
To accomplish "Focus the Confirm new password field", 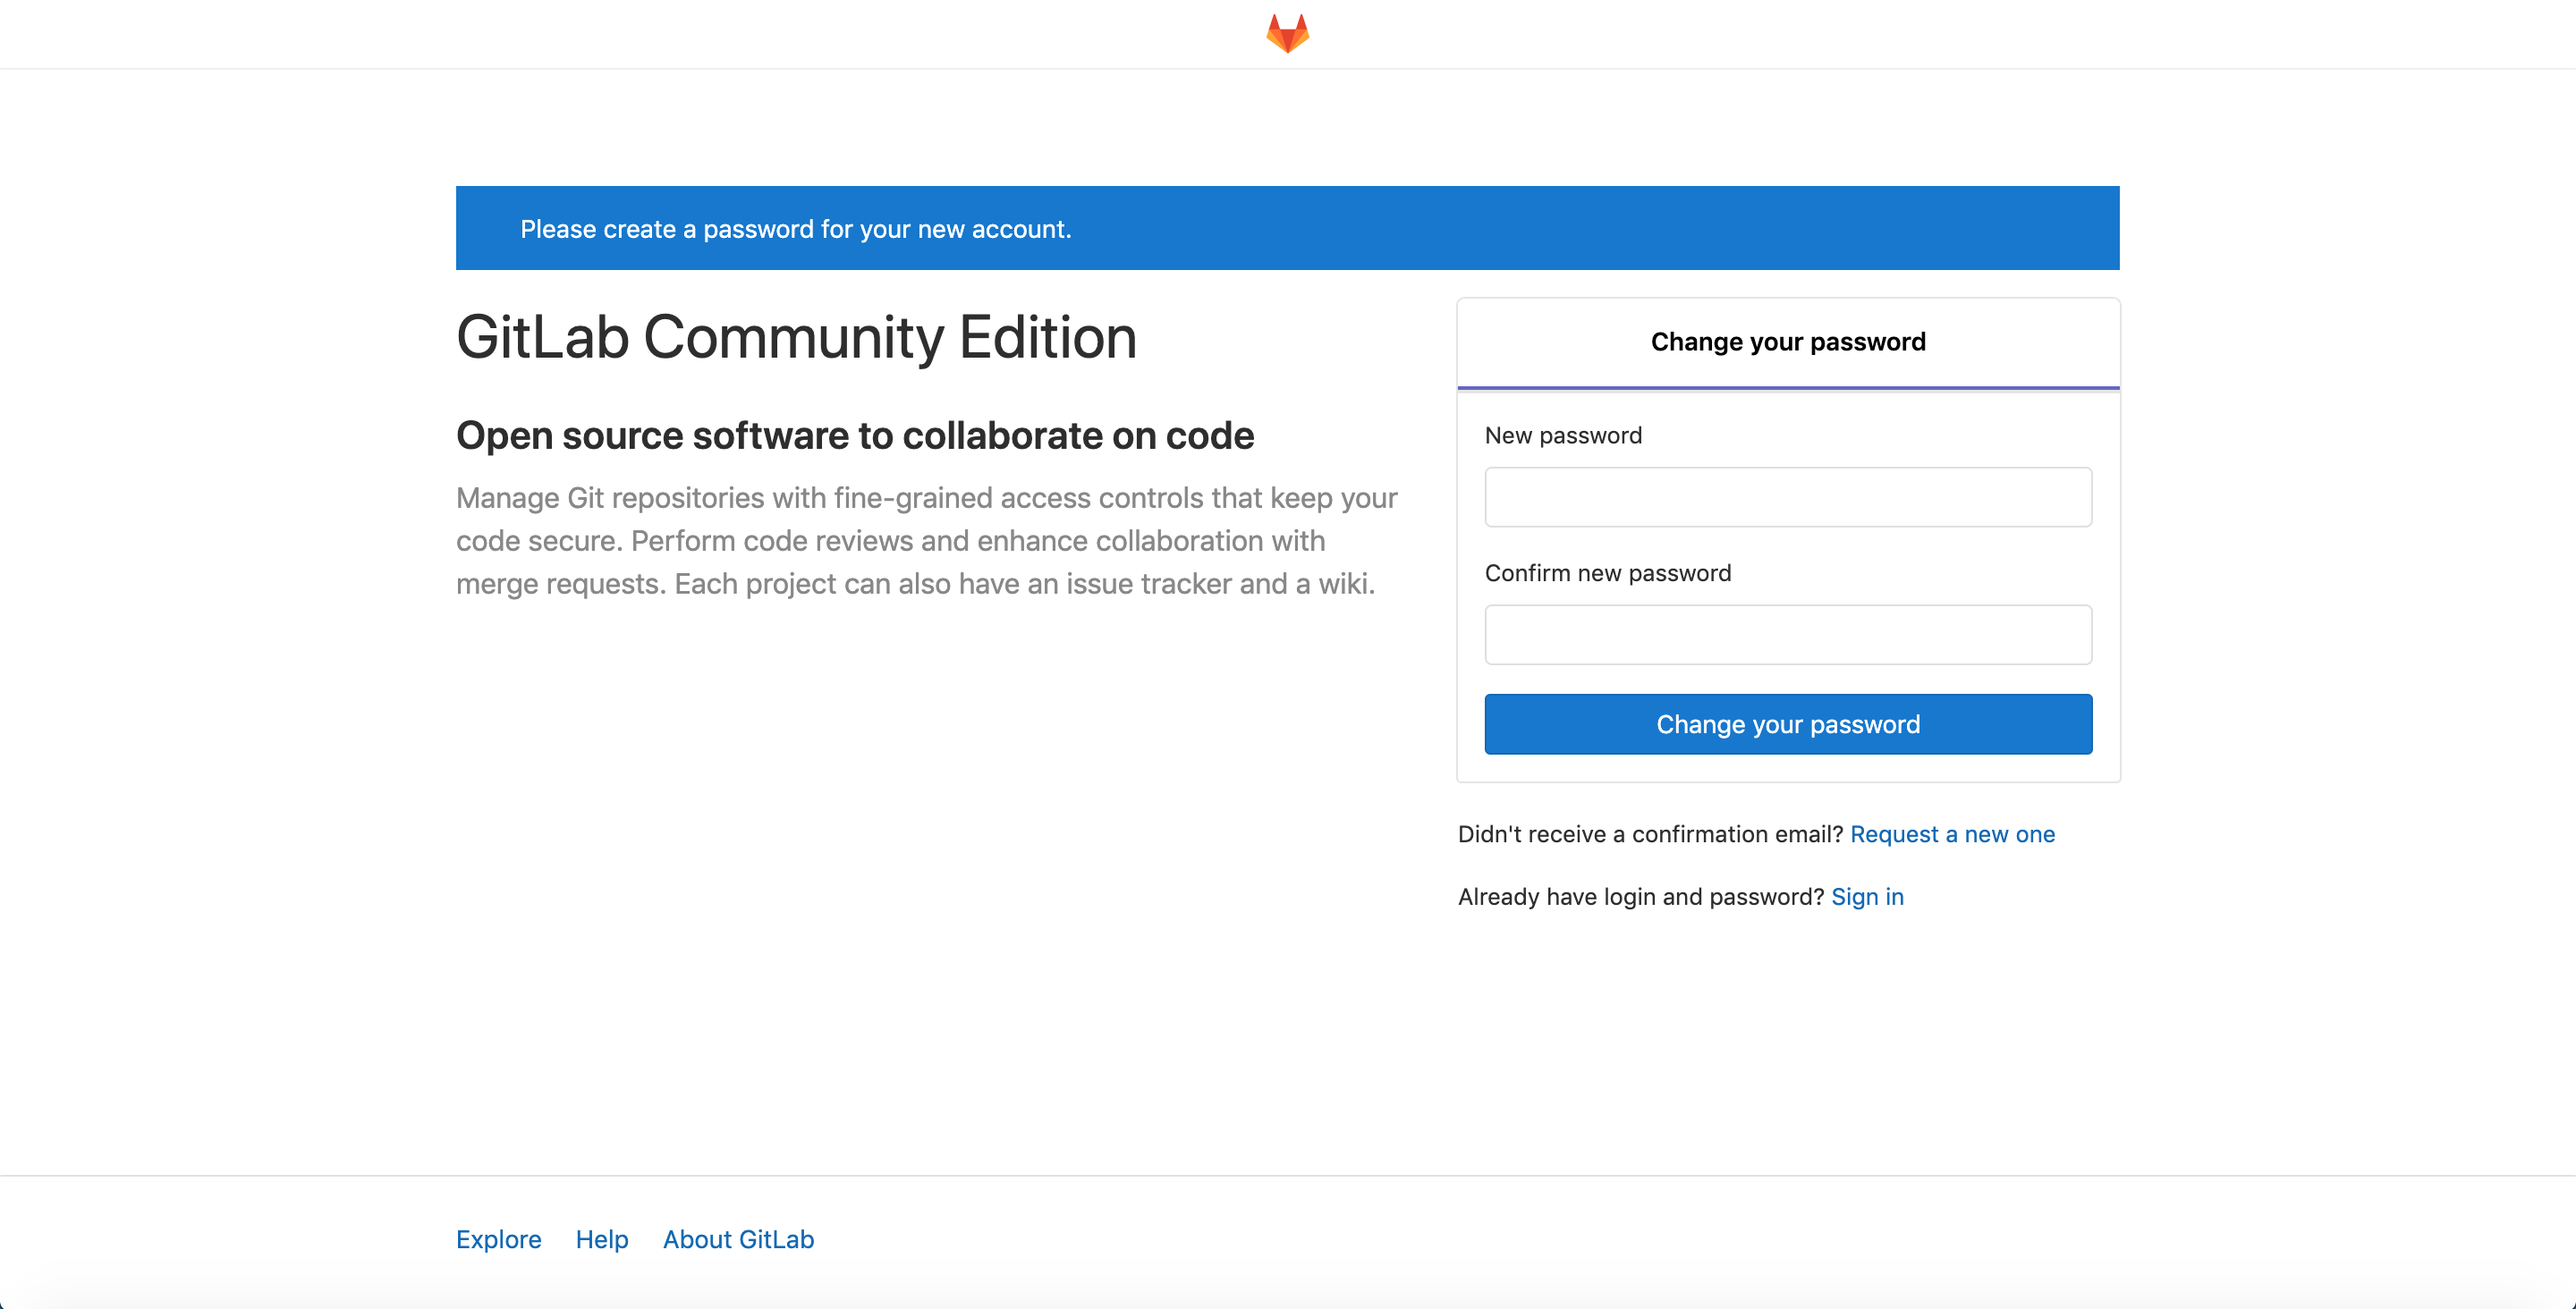I will 1787,634.
